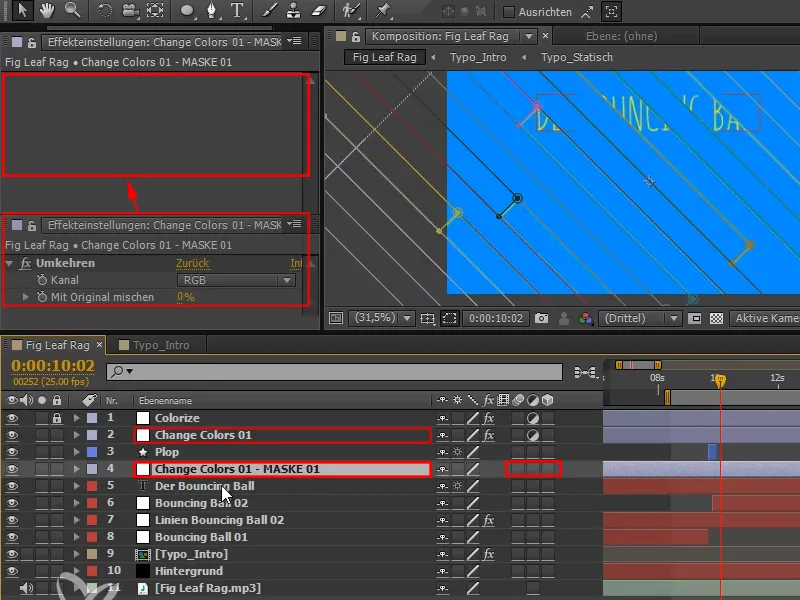800x600 pixels.
Task: Select the Rotation tool
Action: [105, 11]
